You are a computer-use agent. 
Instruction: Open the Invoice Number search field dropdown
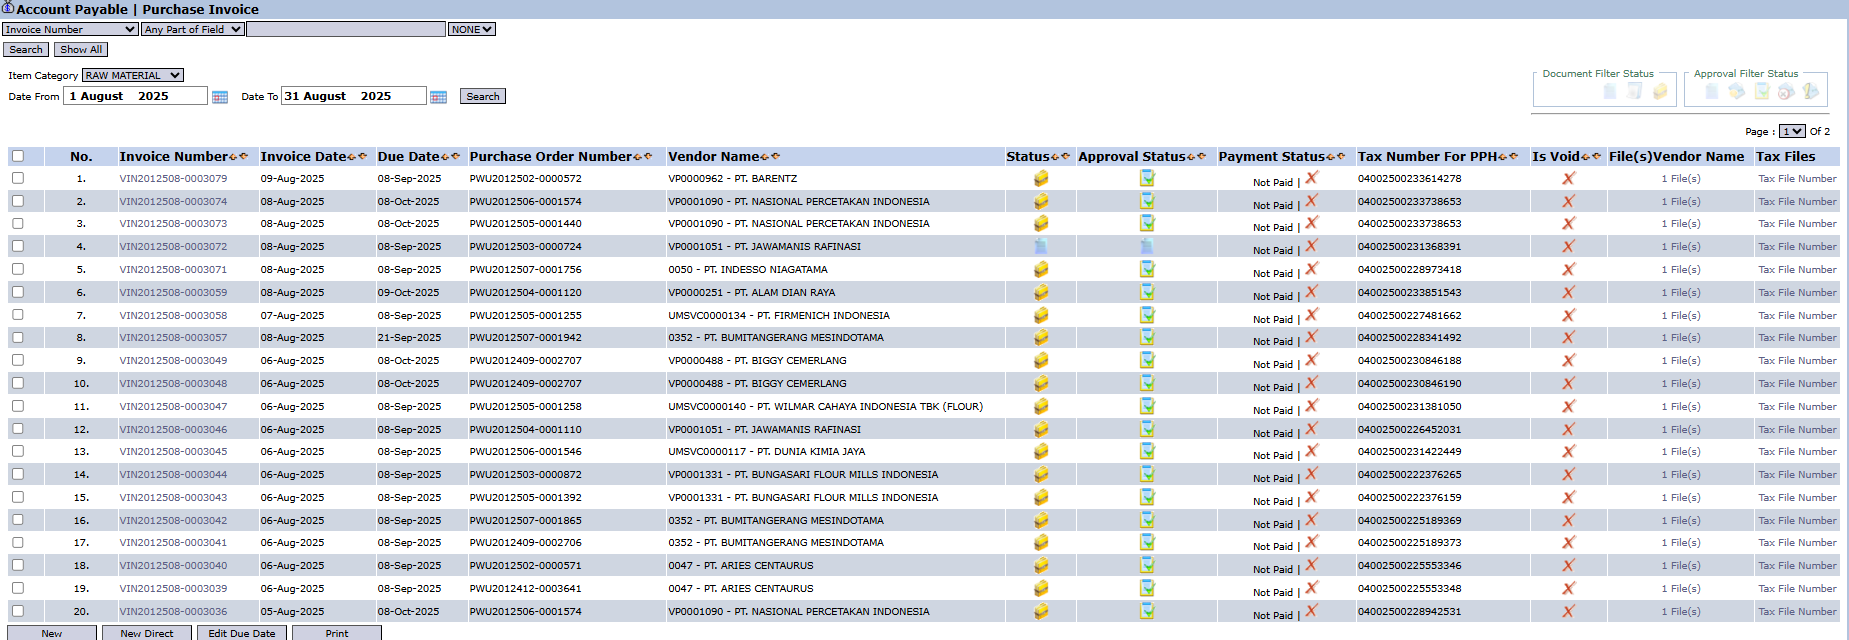tap(70, 30)
